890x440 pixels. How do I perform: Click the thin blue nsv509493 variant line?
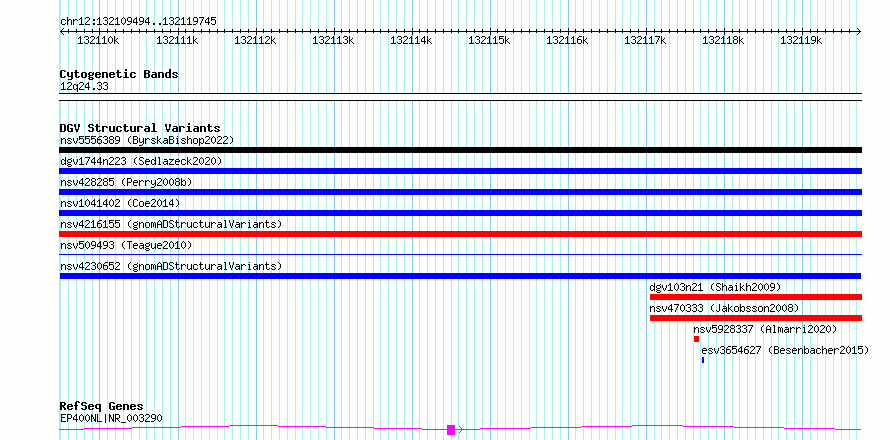[x=460, y=255]
